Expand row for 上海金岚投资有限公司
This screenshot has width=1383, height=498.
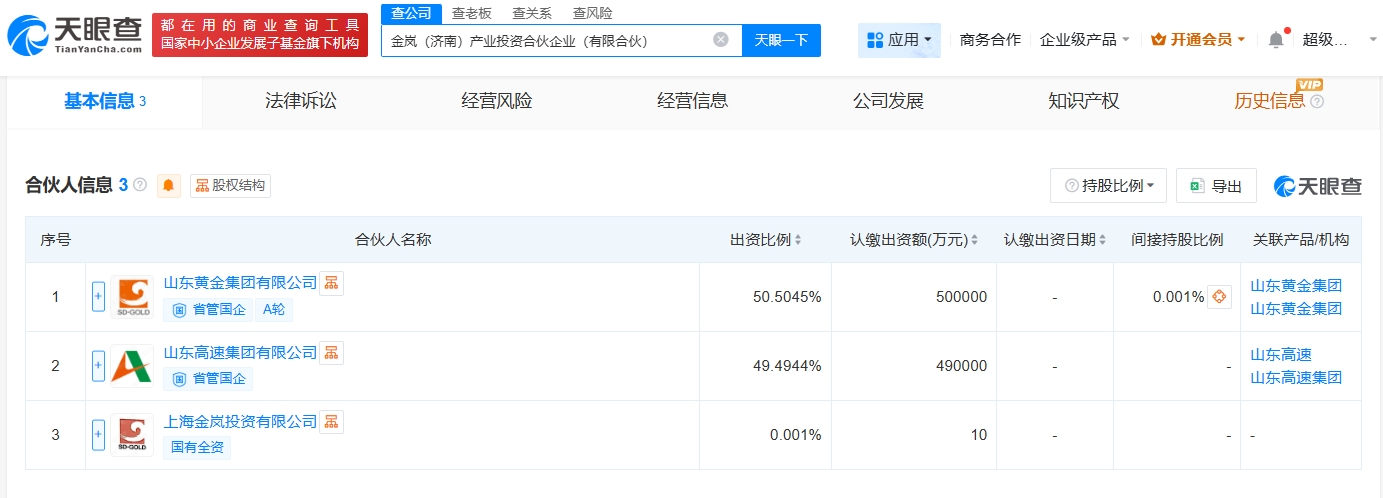click(x=98, y=435)
